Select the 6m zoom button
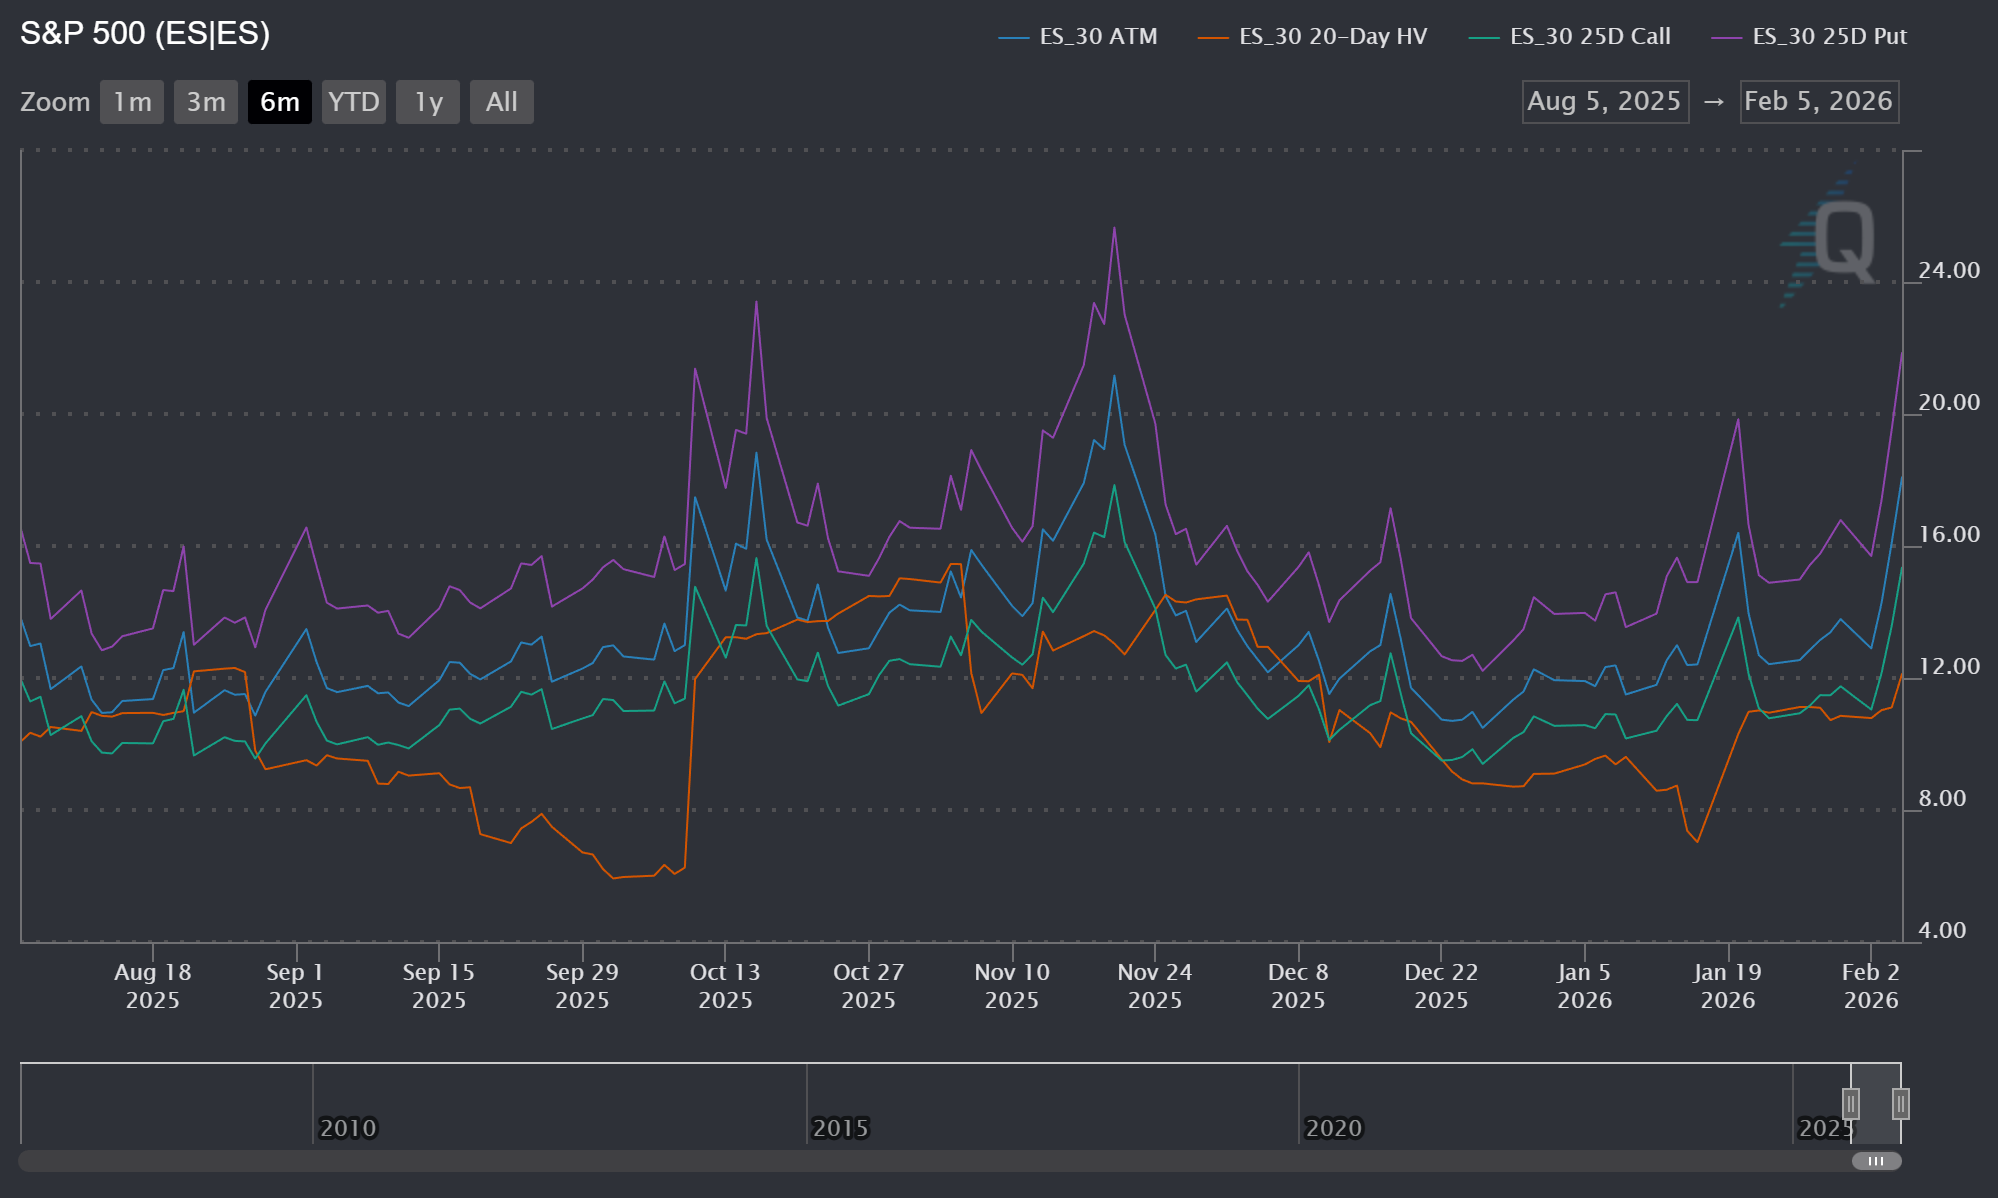The height and width of the screenshot is (1200, 2000). pos(280,102)
